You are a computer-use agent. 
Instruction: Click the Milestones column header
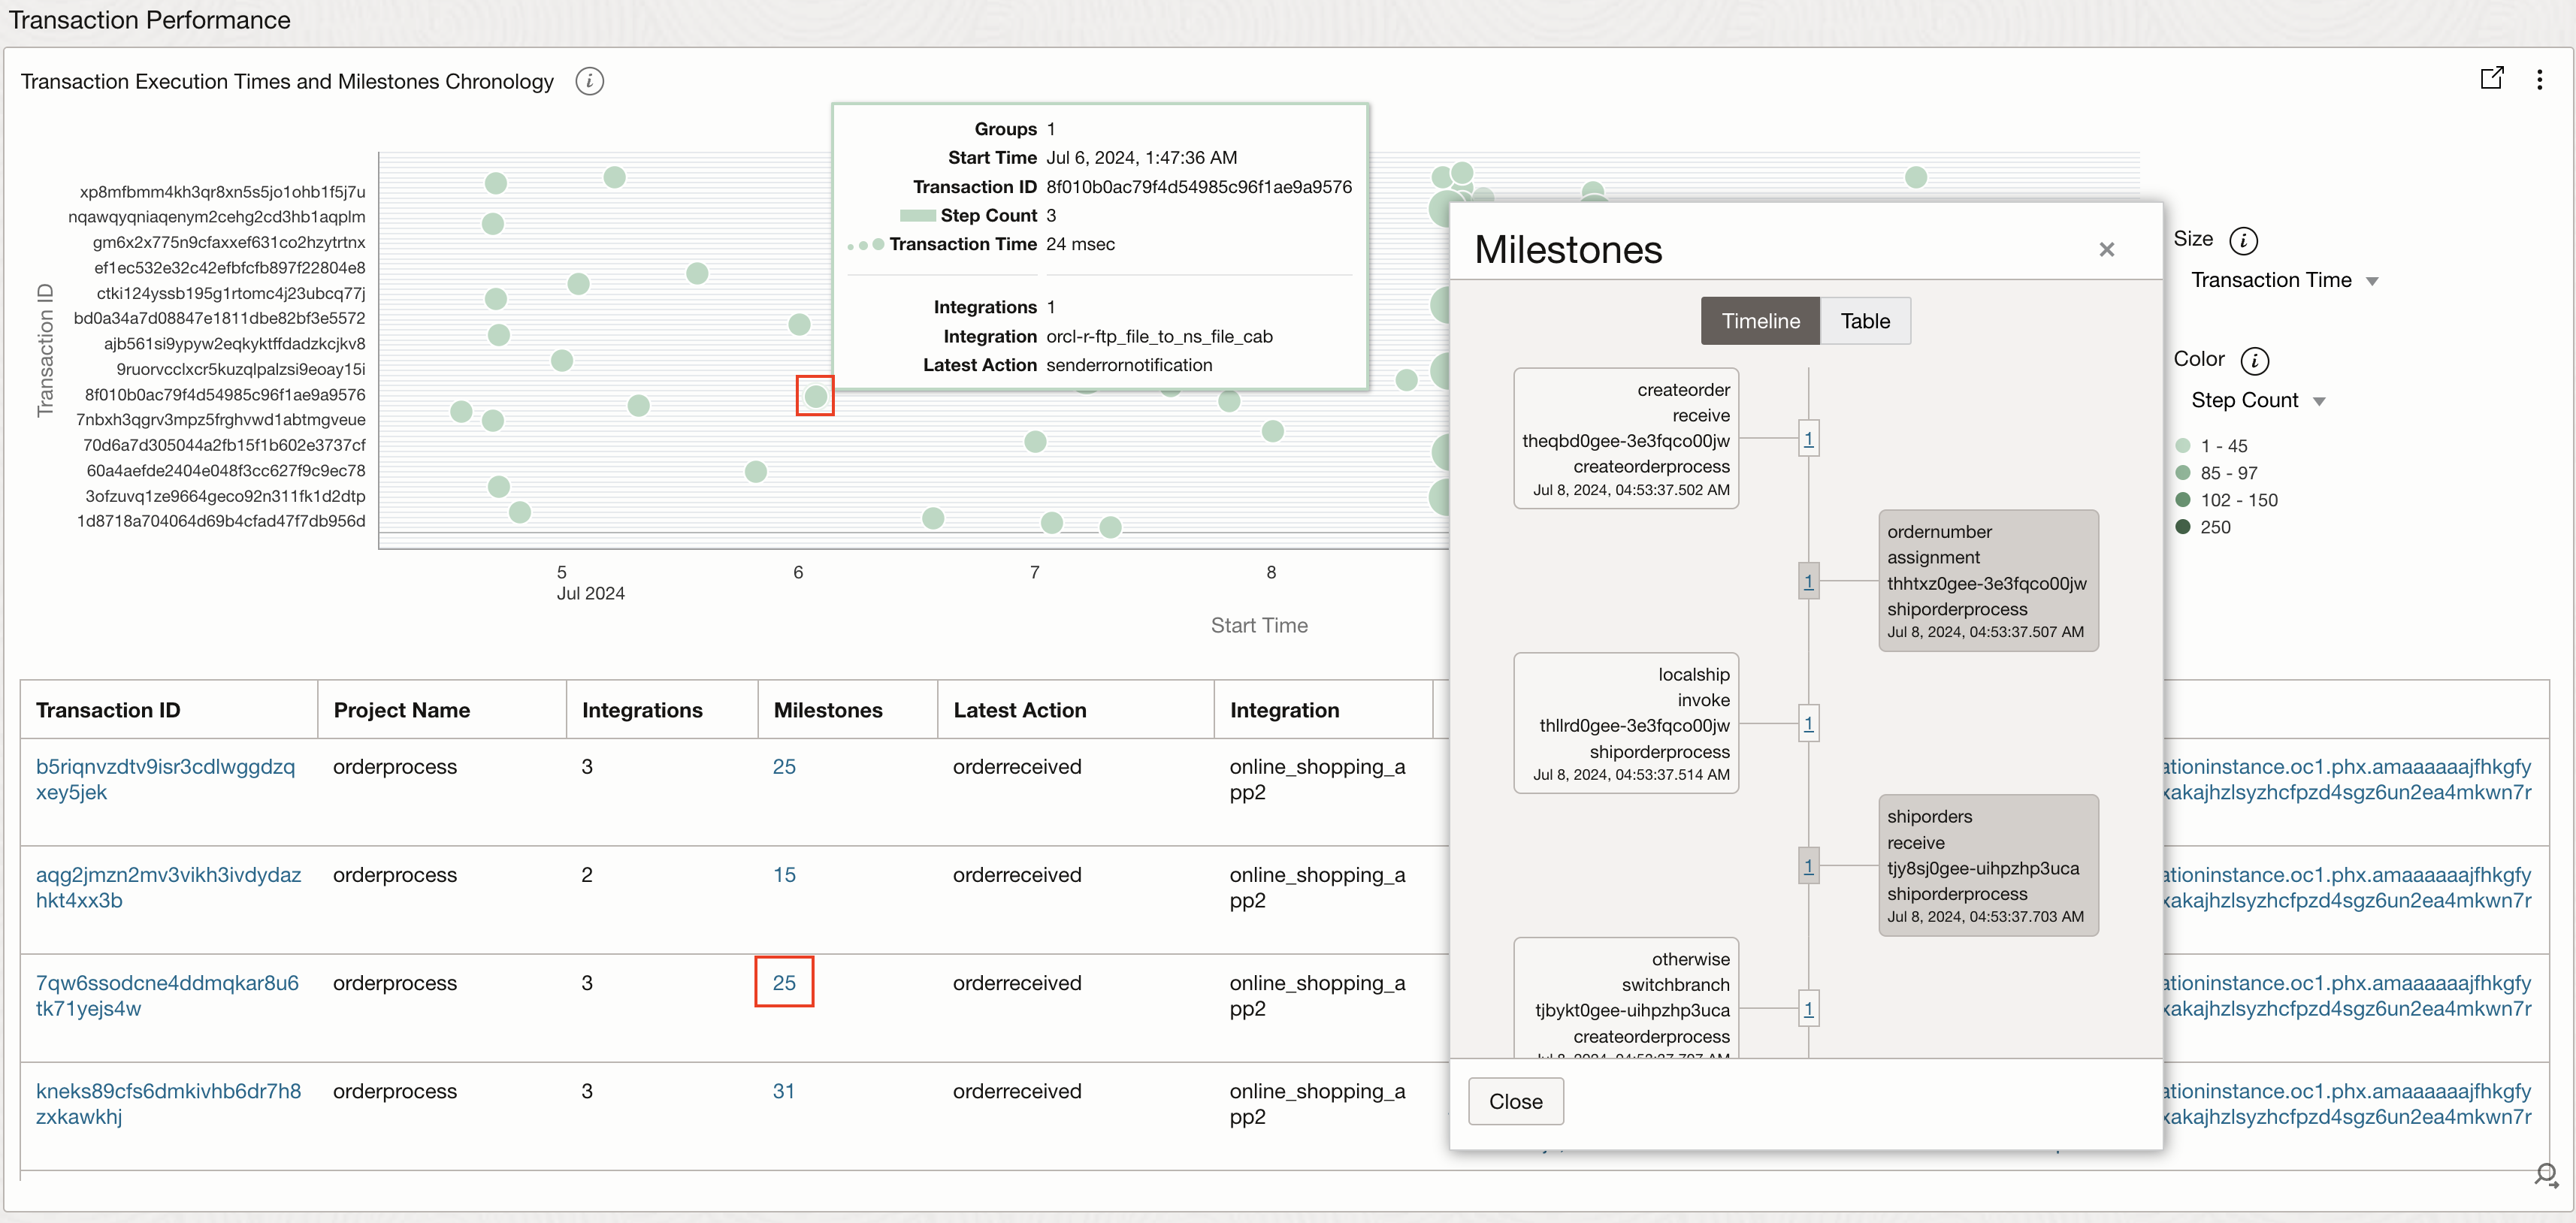tap(827, 710)
